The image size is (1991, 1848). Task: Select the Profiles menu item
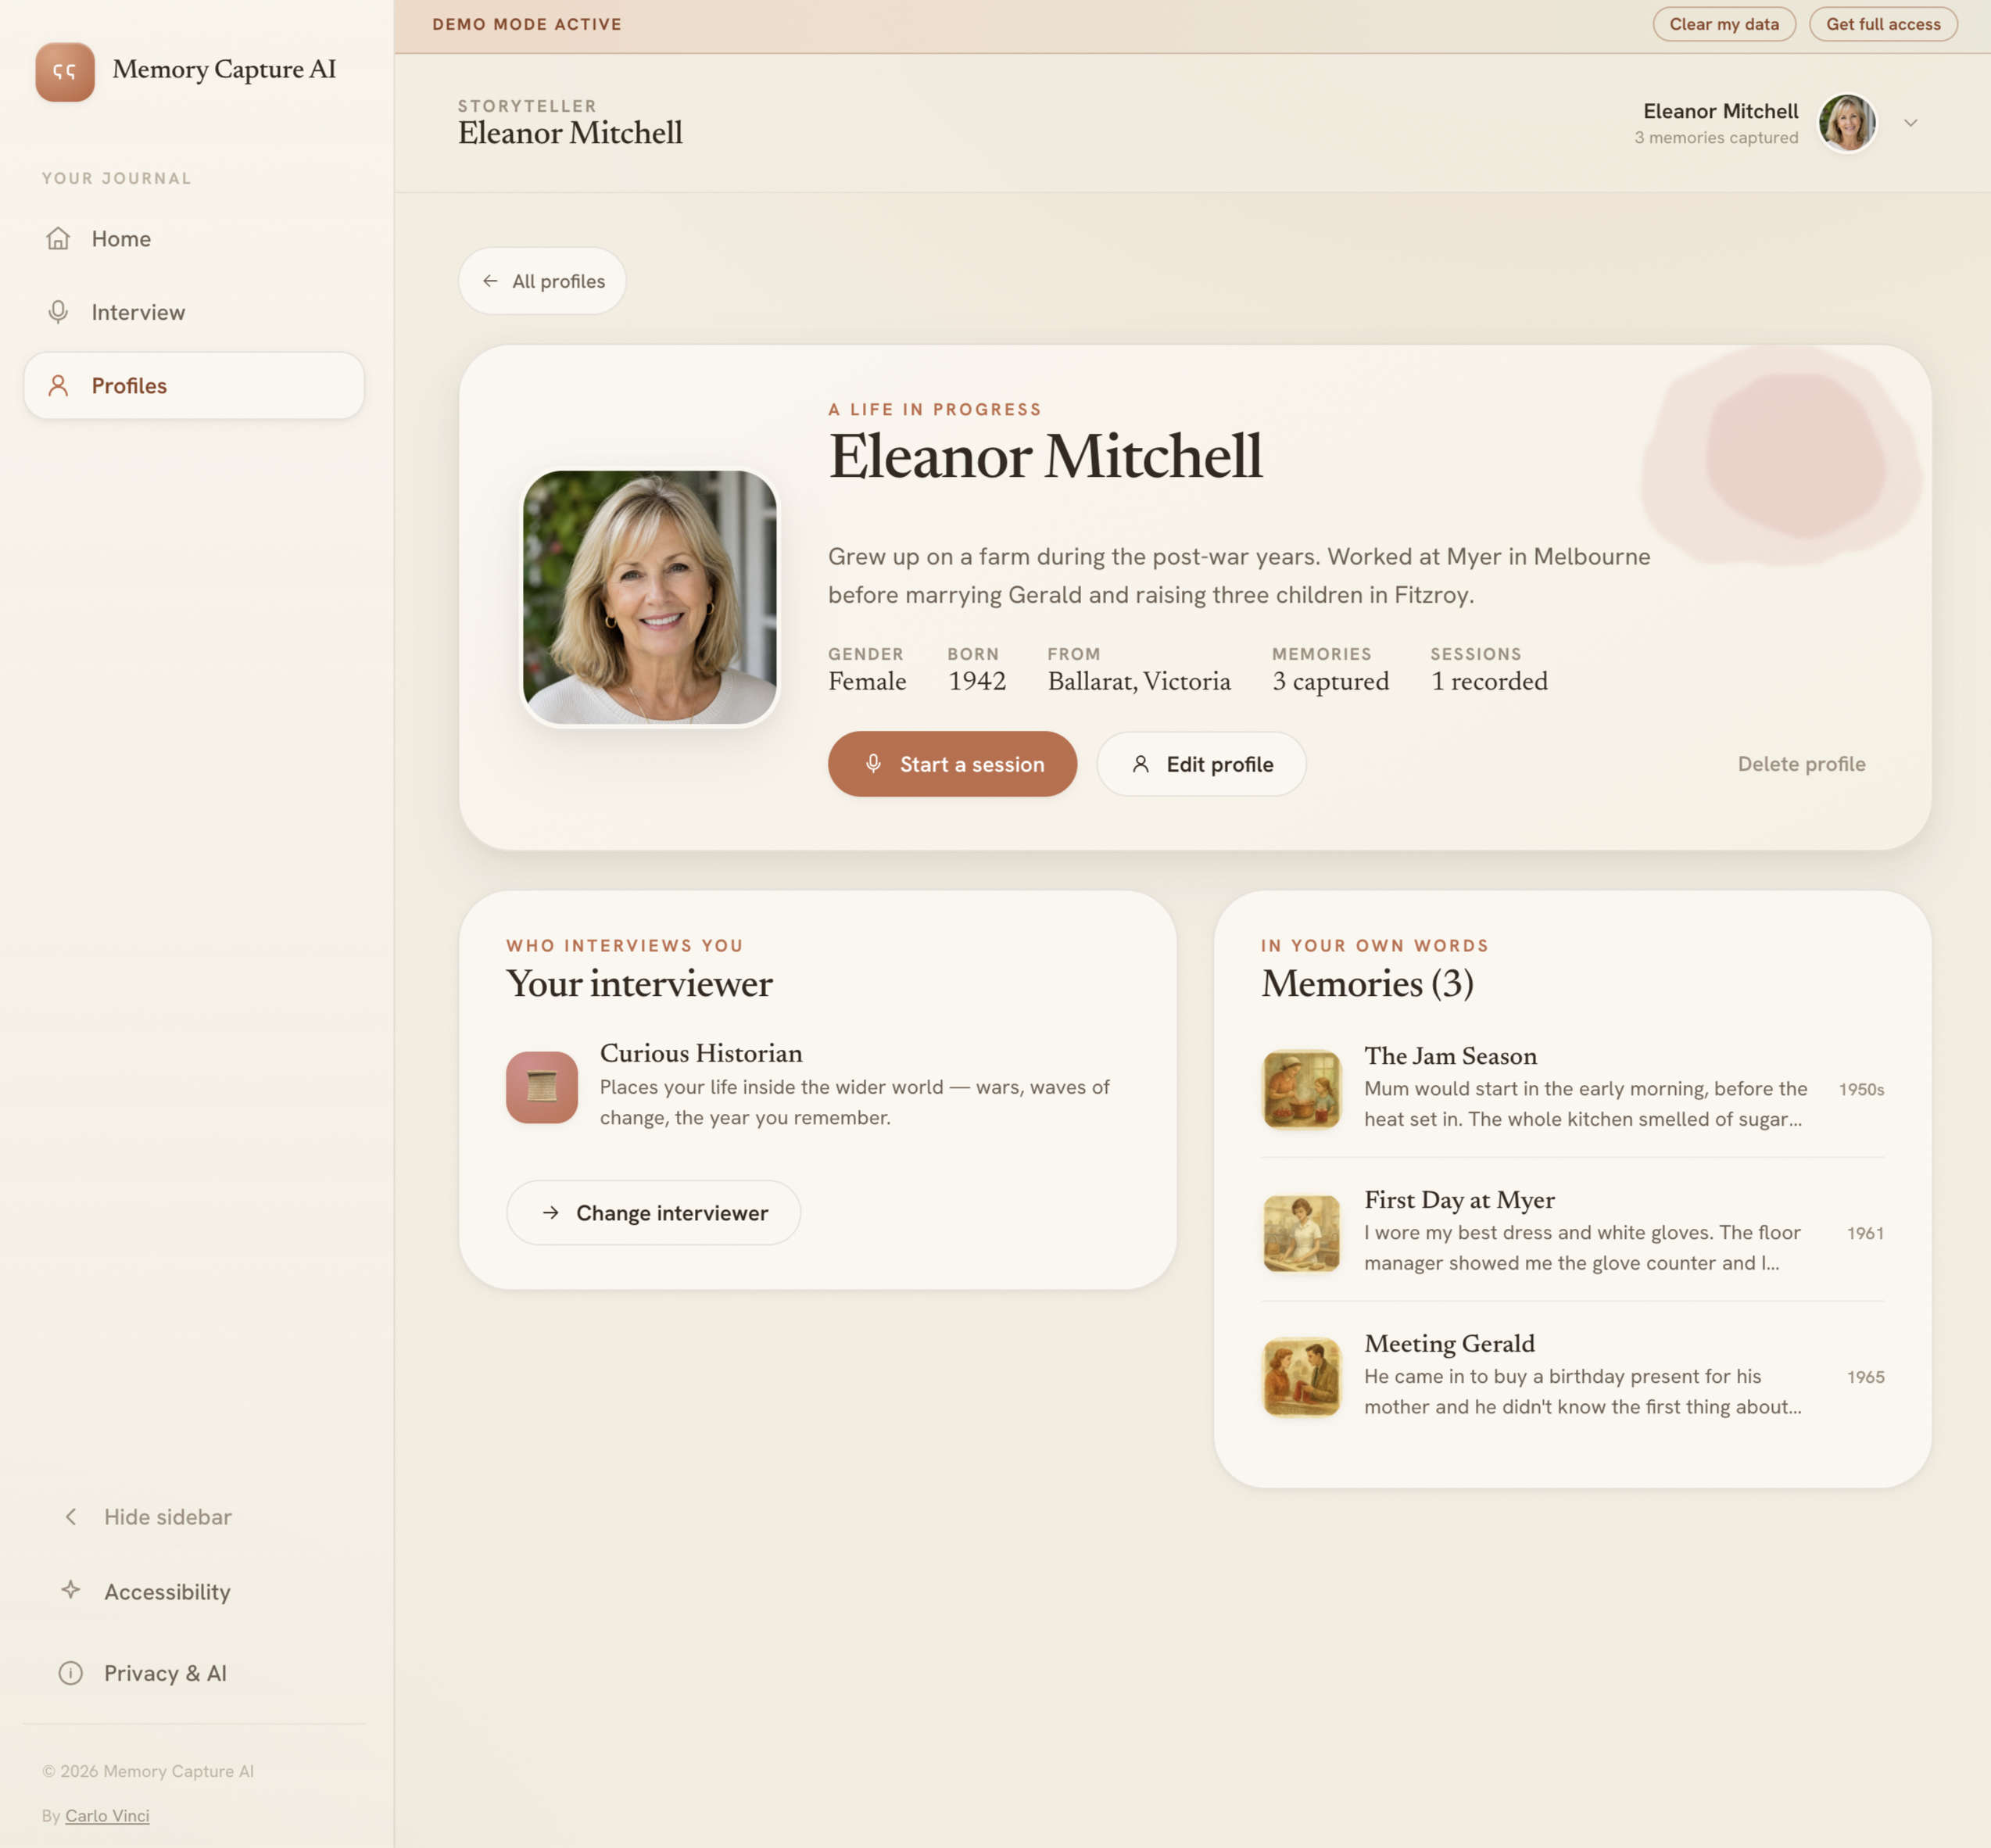(x=194, y=385)
